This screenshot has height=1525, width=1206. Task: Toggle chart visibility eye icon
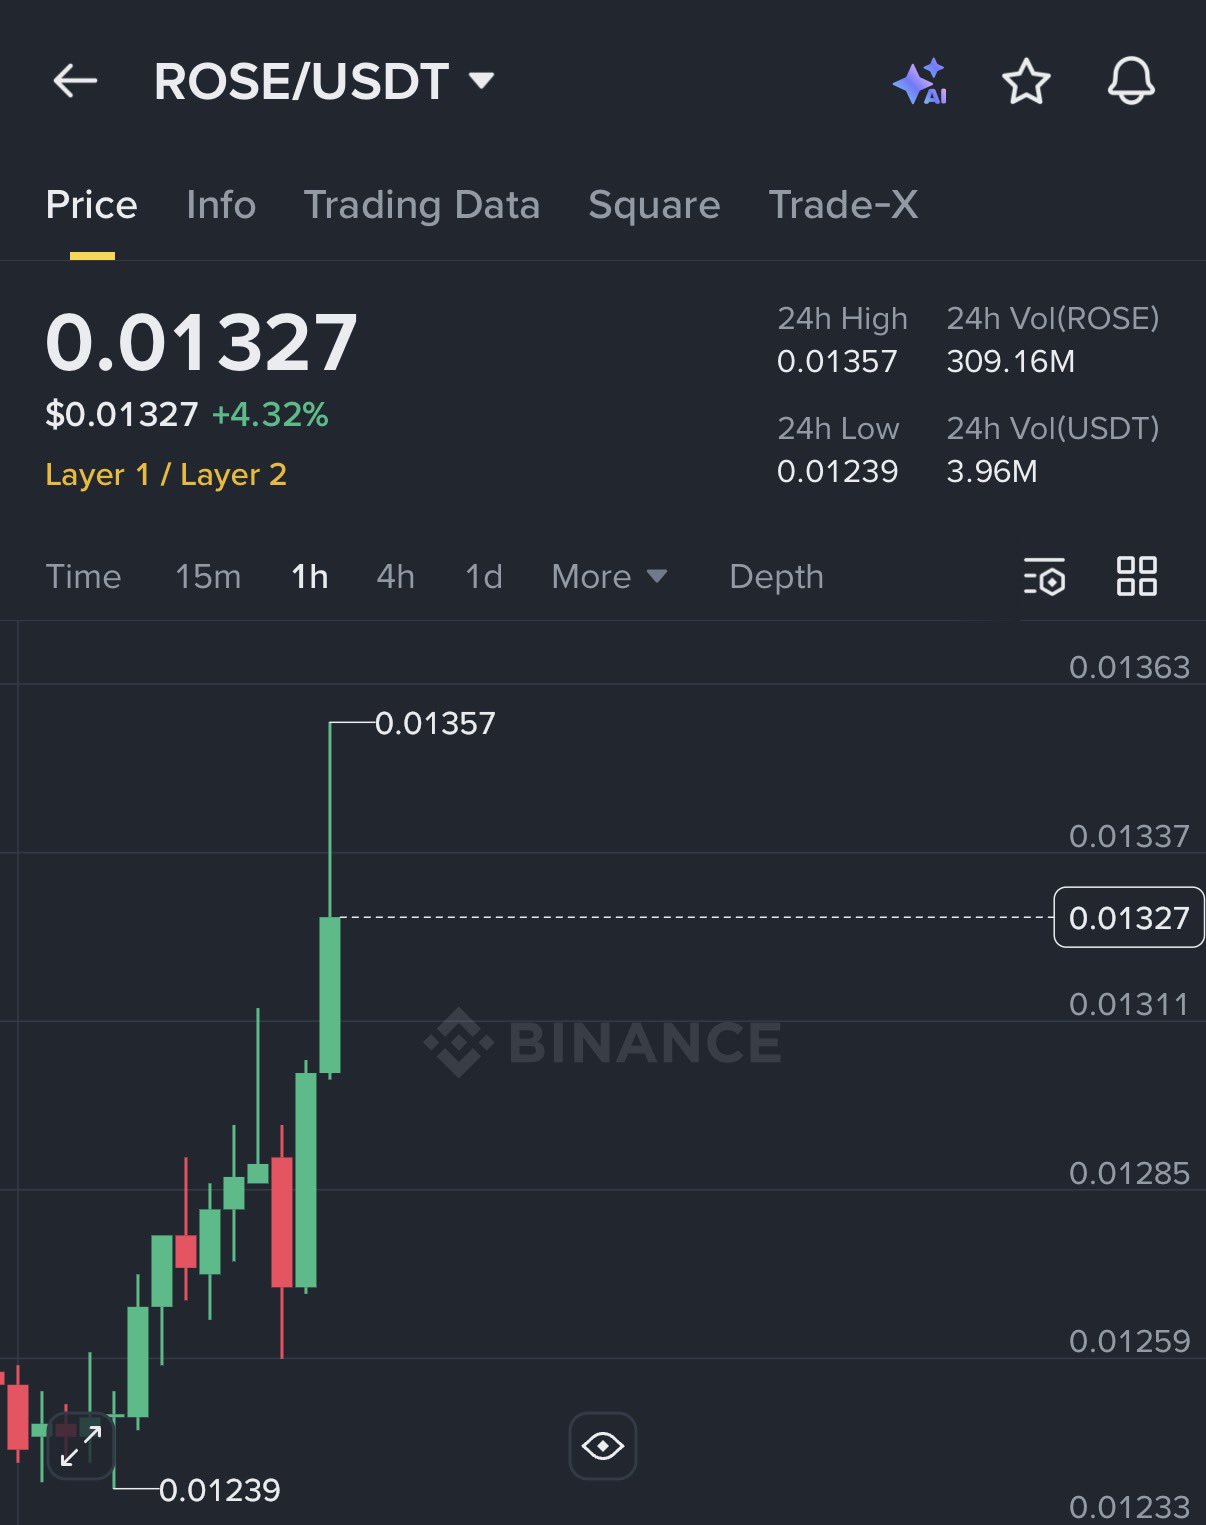click(602, 1446)
